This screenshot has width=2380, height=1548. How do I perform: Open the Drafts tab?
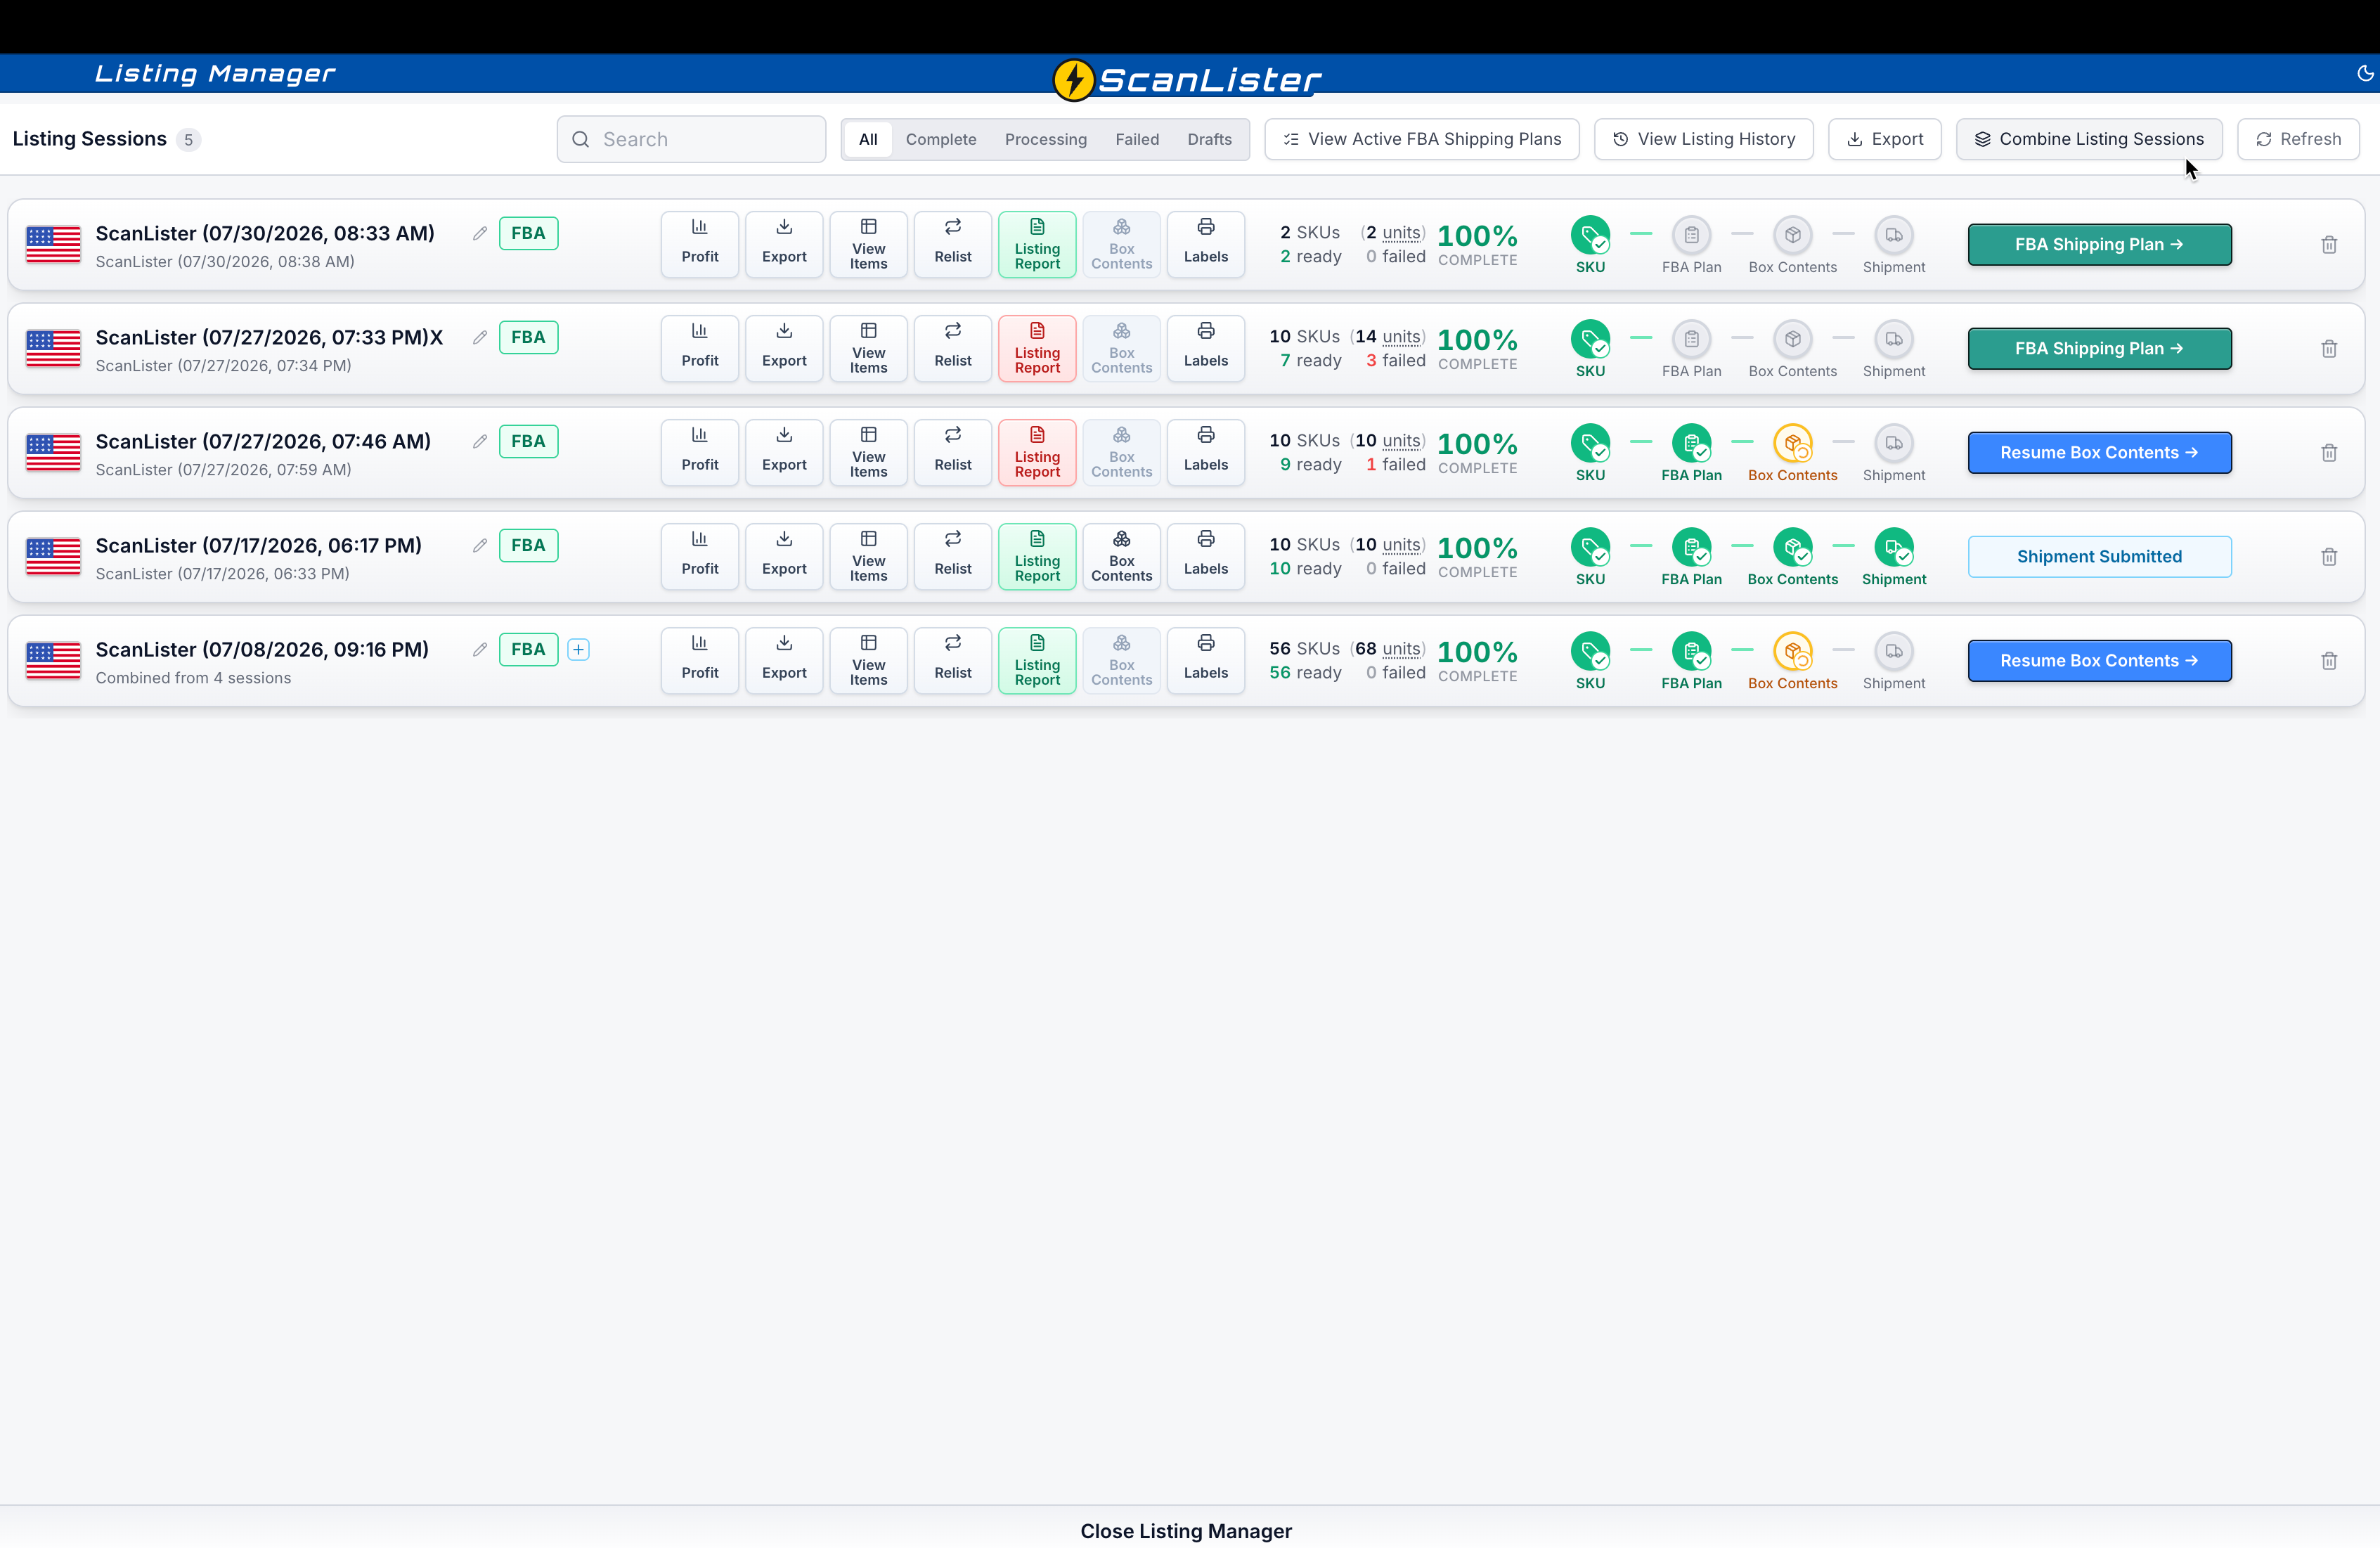pyautogui.click(x=1209, y=139)
